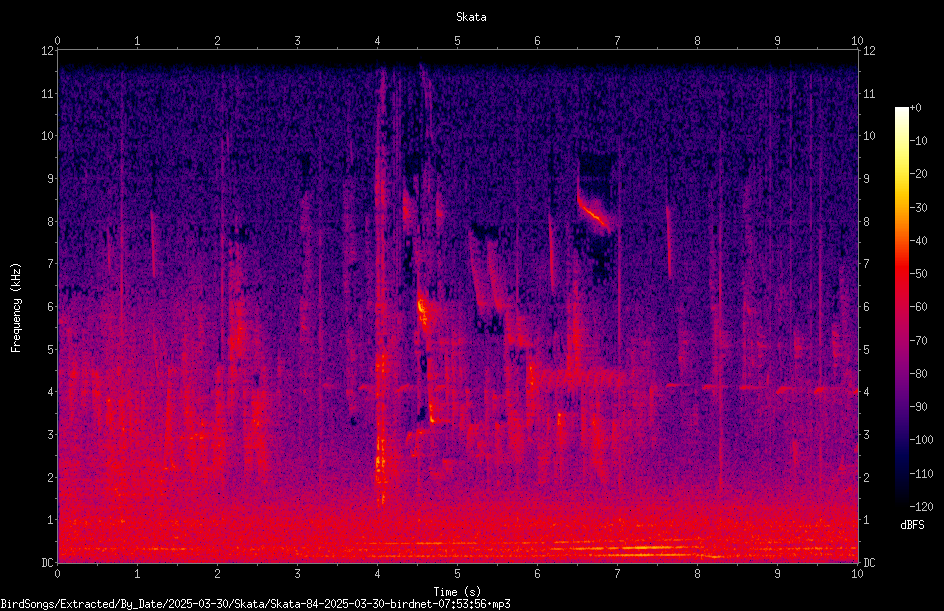Click the '6' tick on the right frequency axis
The width and height of the screenshot is (944, 611).
pyautogui.click(x=866, y=307)
